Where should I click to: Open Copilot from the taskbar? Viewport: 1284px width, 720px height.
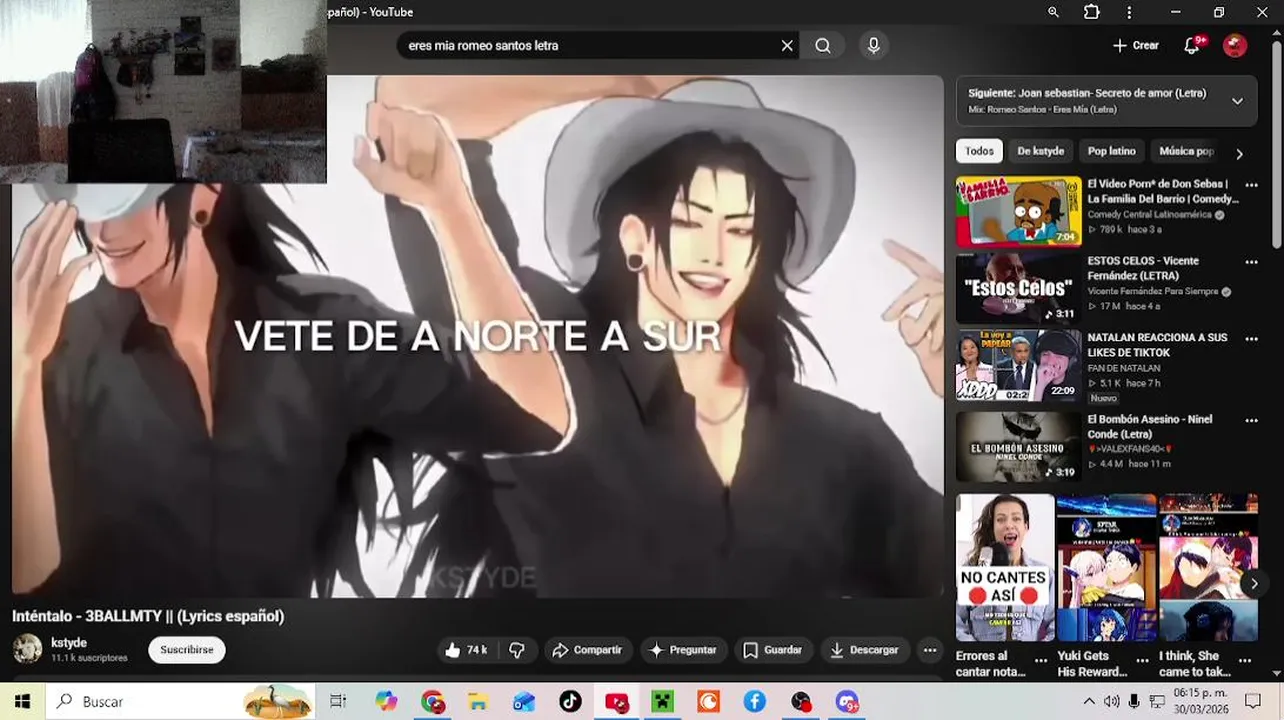point(386,702)
